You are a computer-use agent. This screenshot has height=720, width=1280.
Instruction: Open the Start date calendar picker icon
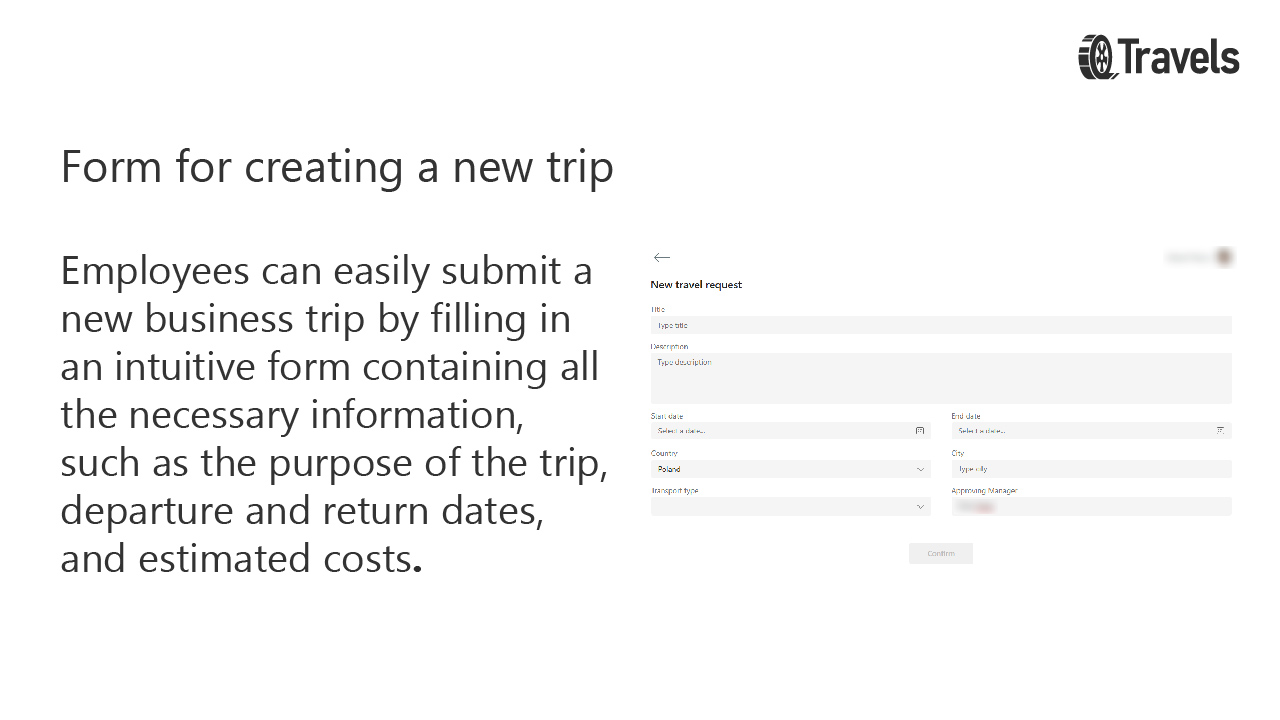tap(920, 430)
